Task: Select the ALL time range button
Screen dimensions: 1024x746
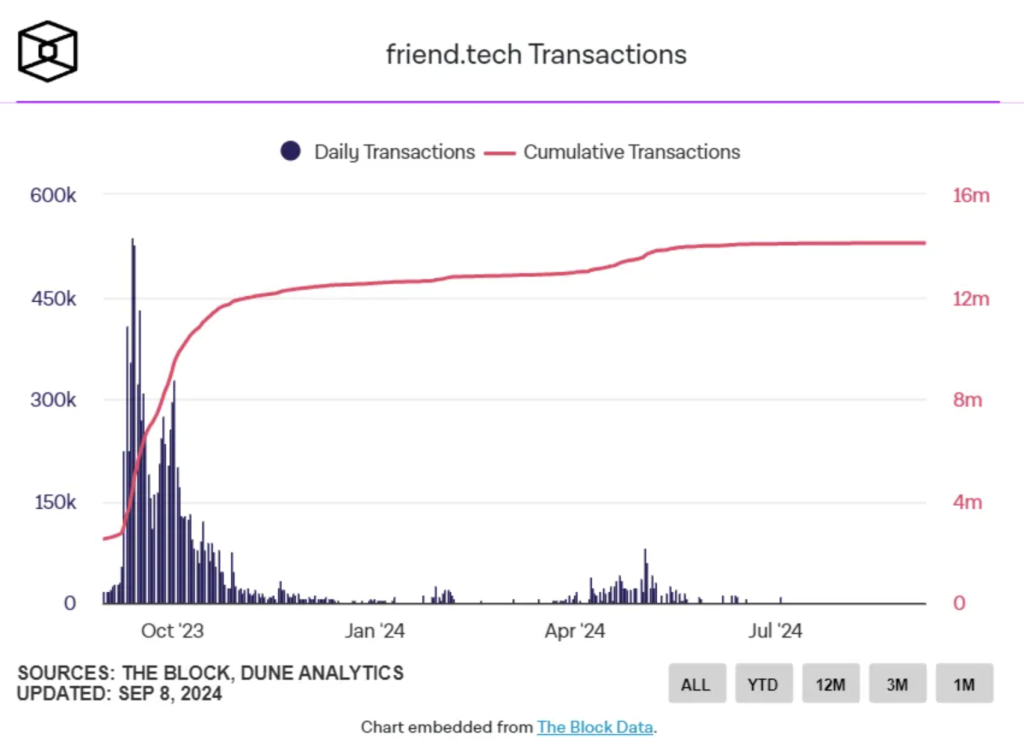Action: pyautogui.click(x=697, y=683)
